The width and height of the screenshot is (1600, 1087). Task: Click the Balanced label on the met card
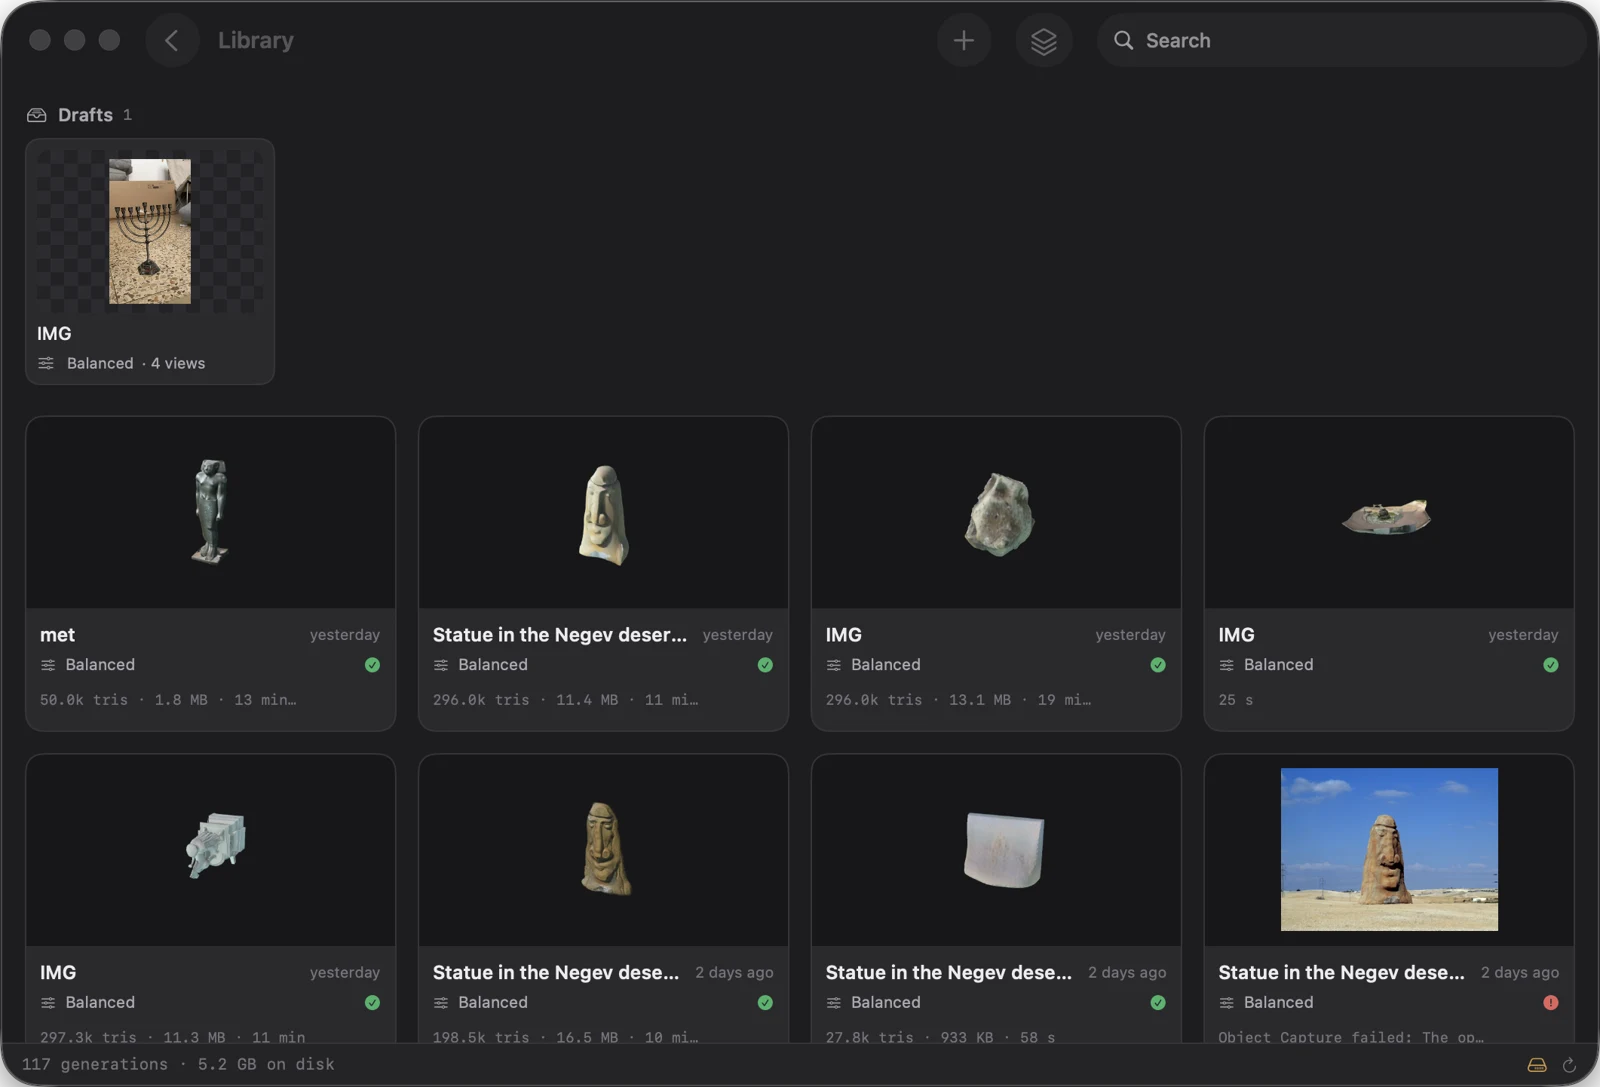coord(100,665)
